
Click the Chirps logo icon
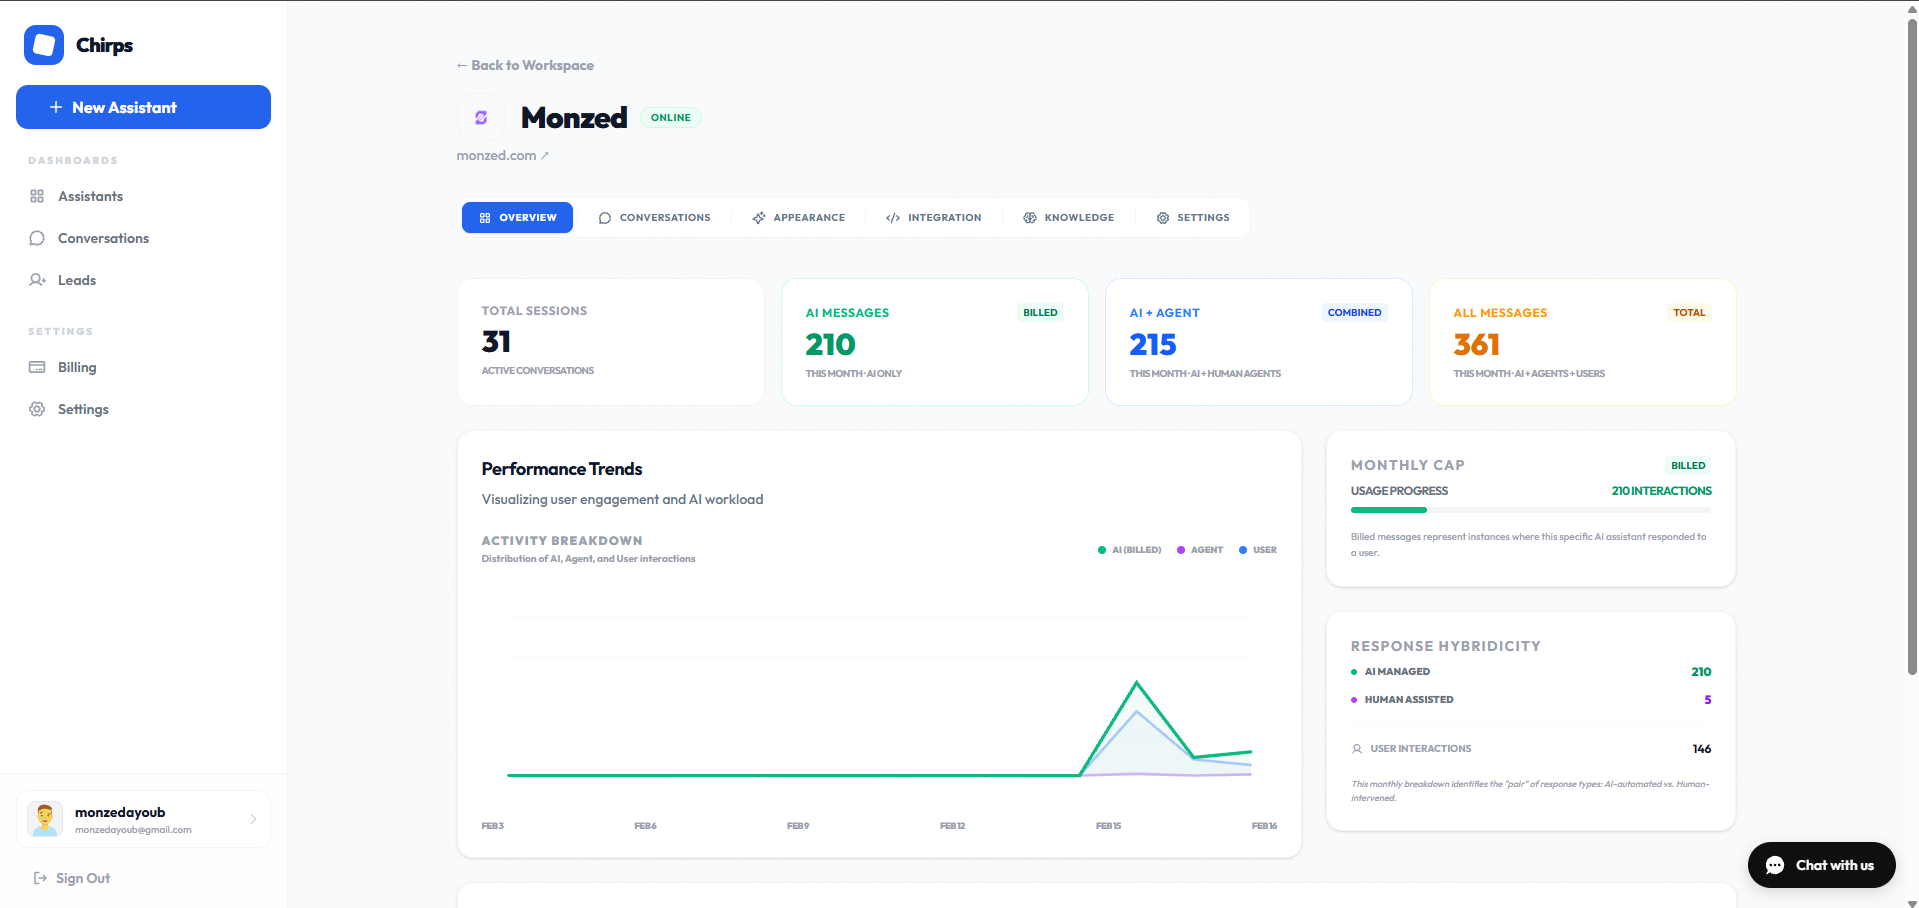[x=44, y=44]
